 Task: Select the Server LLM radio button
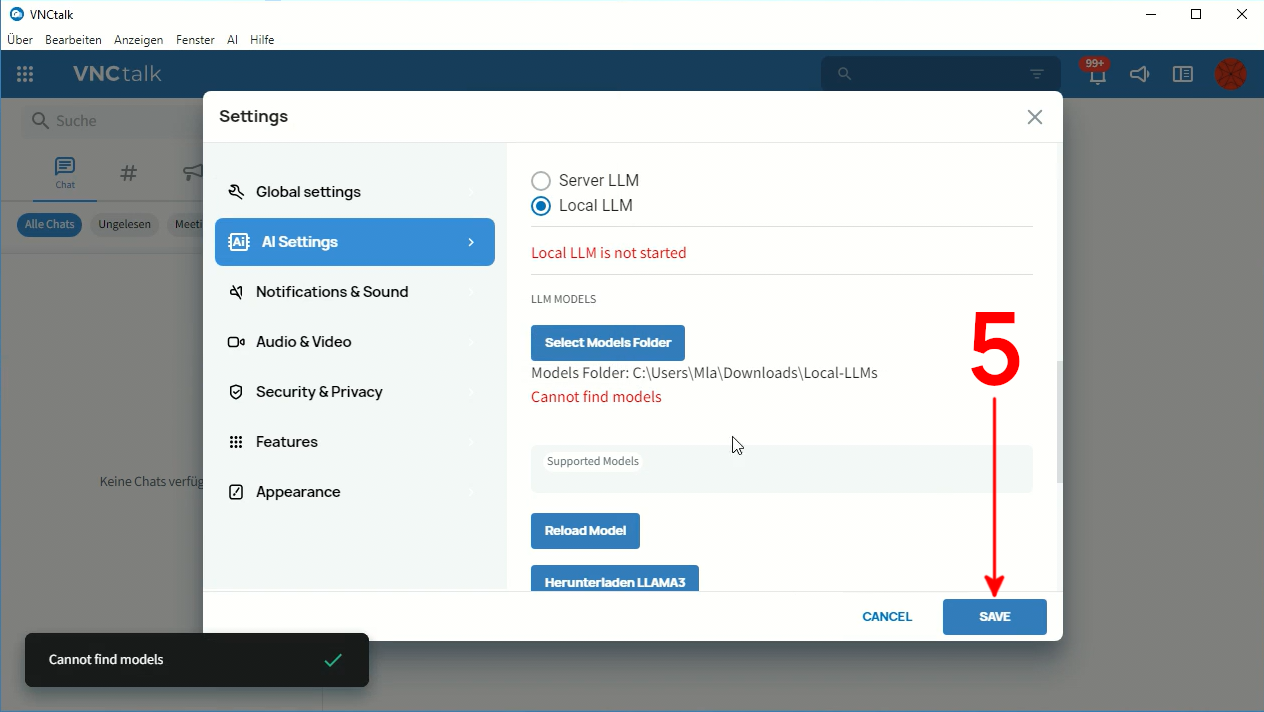[x=541, y=181]
